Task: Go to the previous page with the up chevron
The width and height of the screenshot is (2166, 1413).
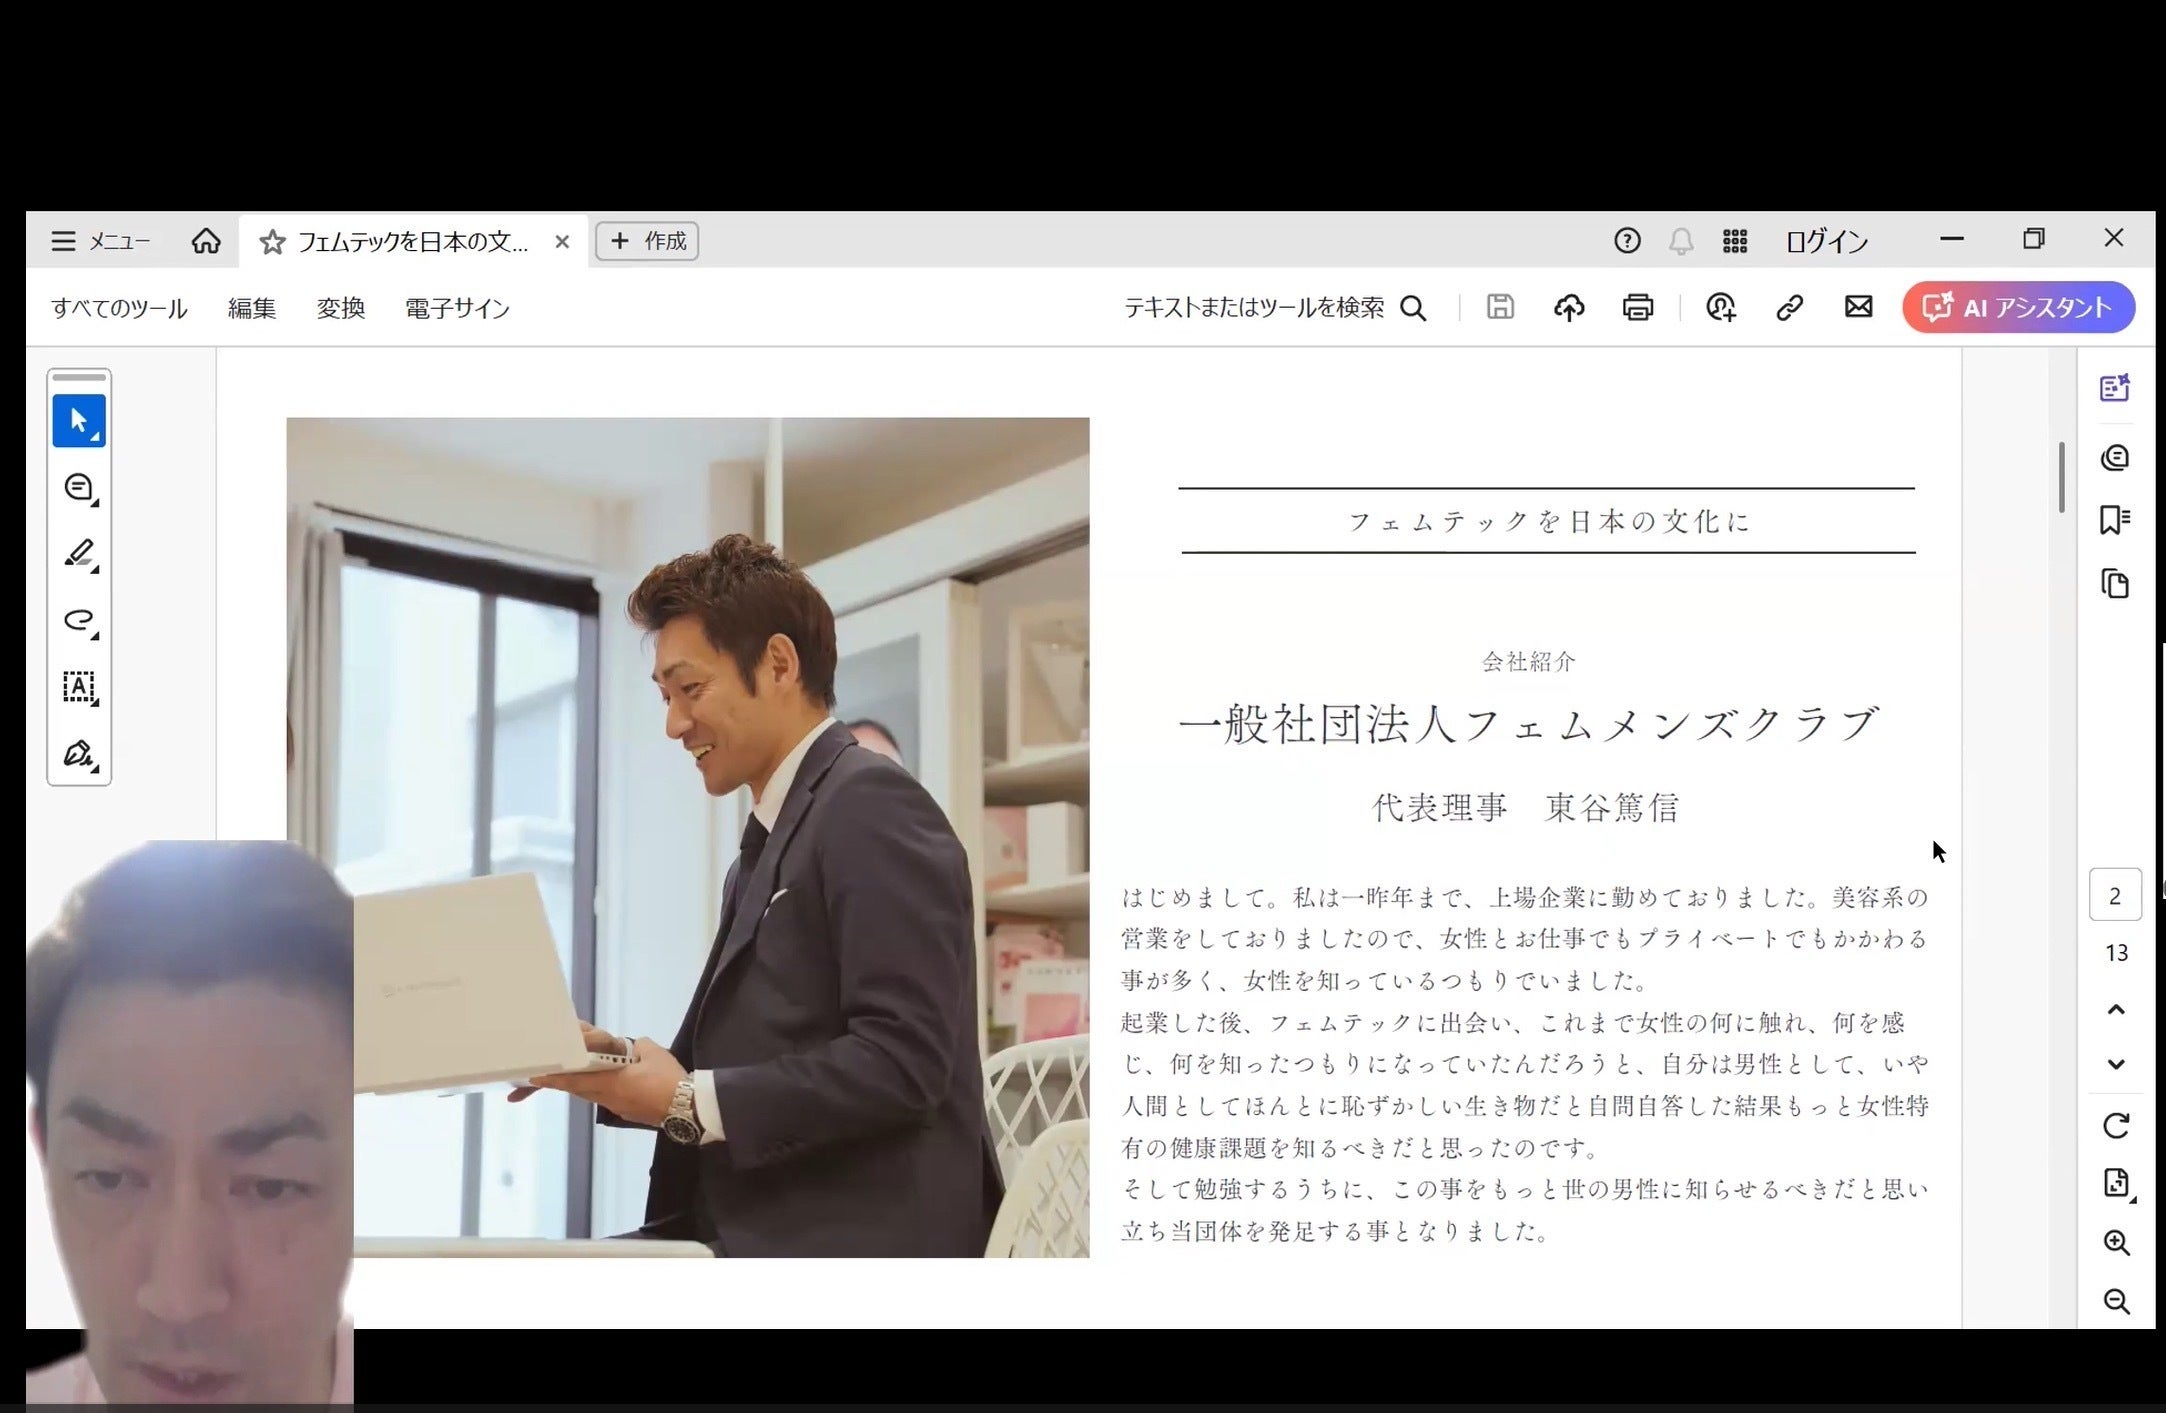Action: coord(2115,1009)
